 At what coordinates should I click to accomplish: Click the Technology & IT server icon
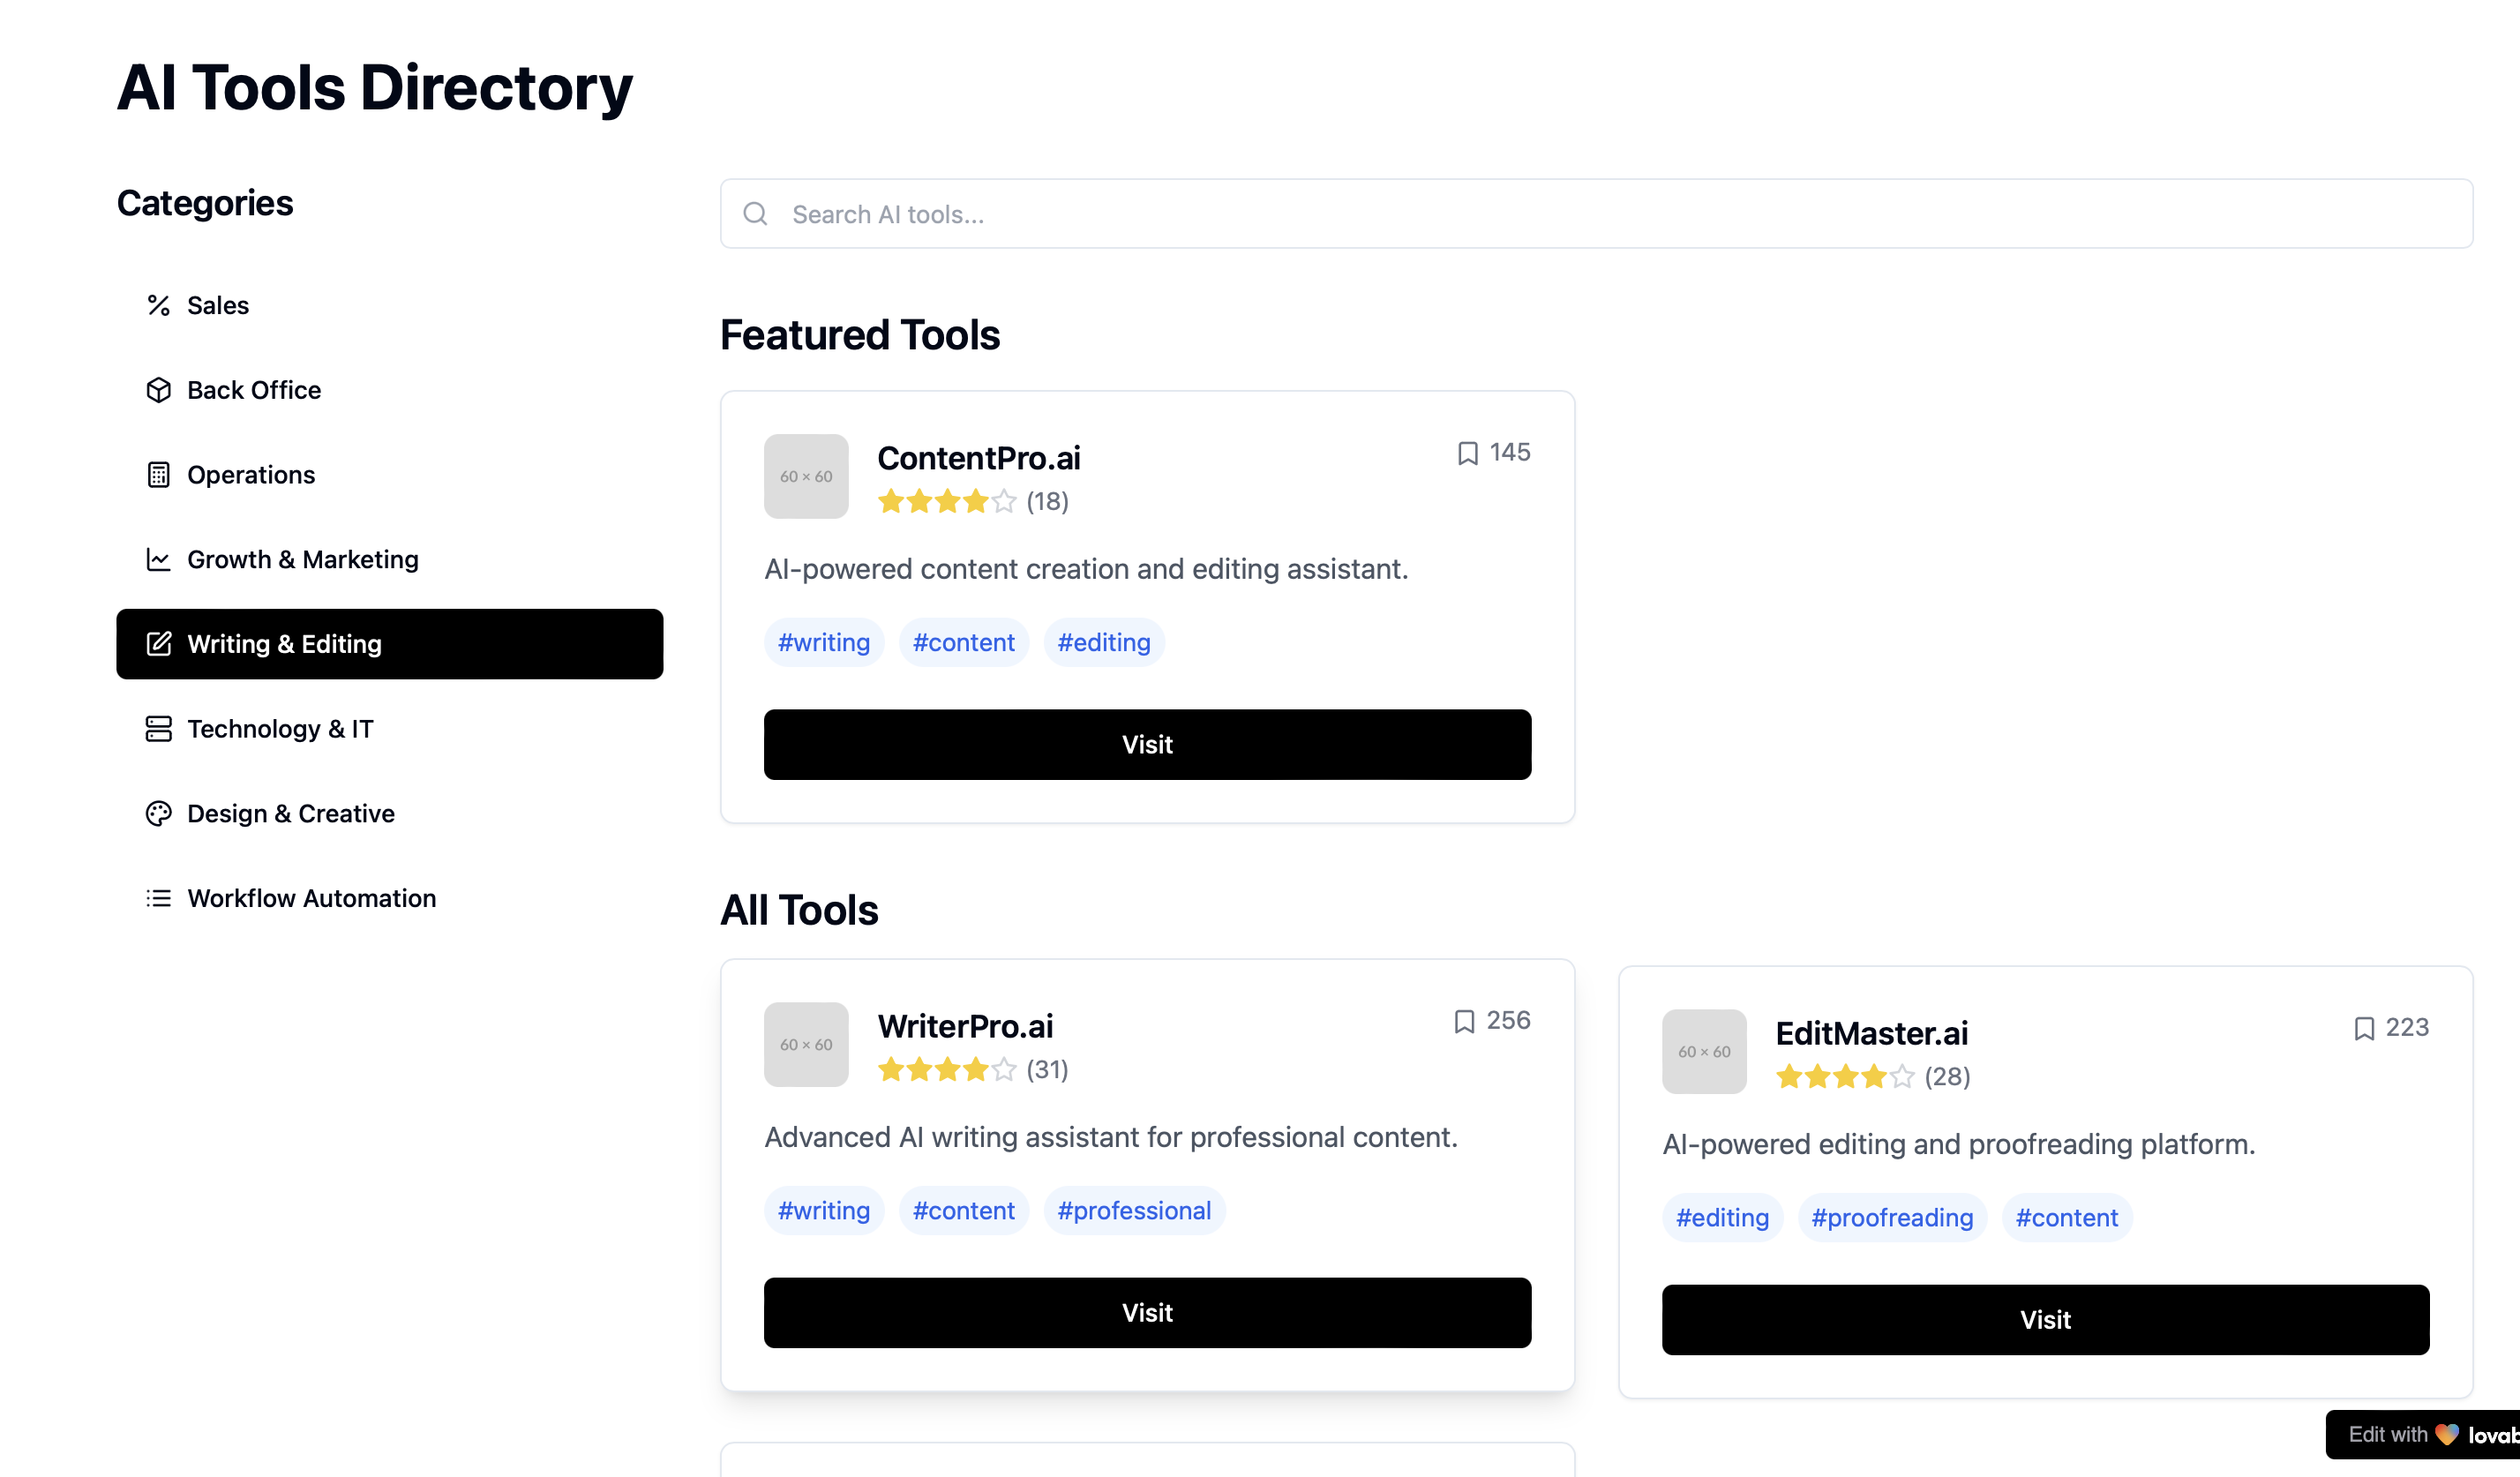[x=158, y=729]
